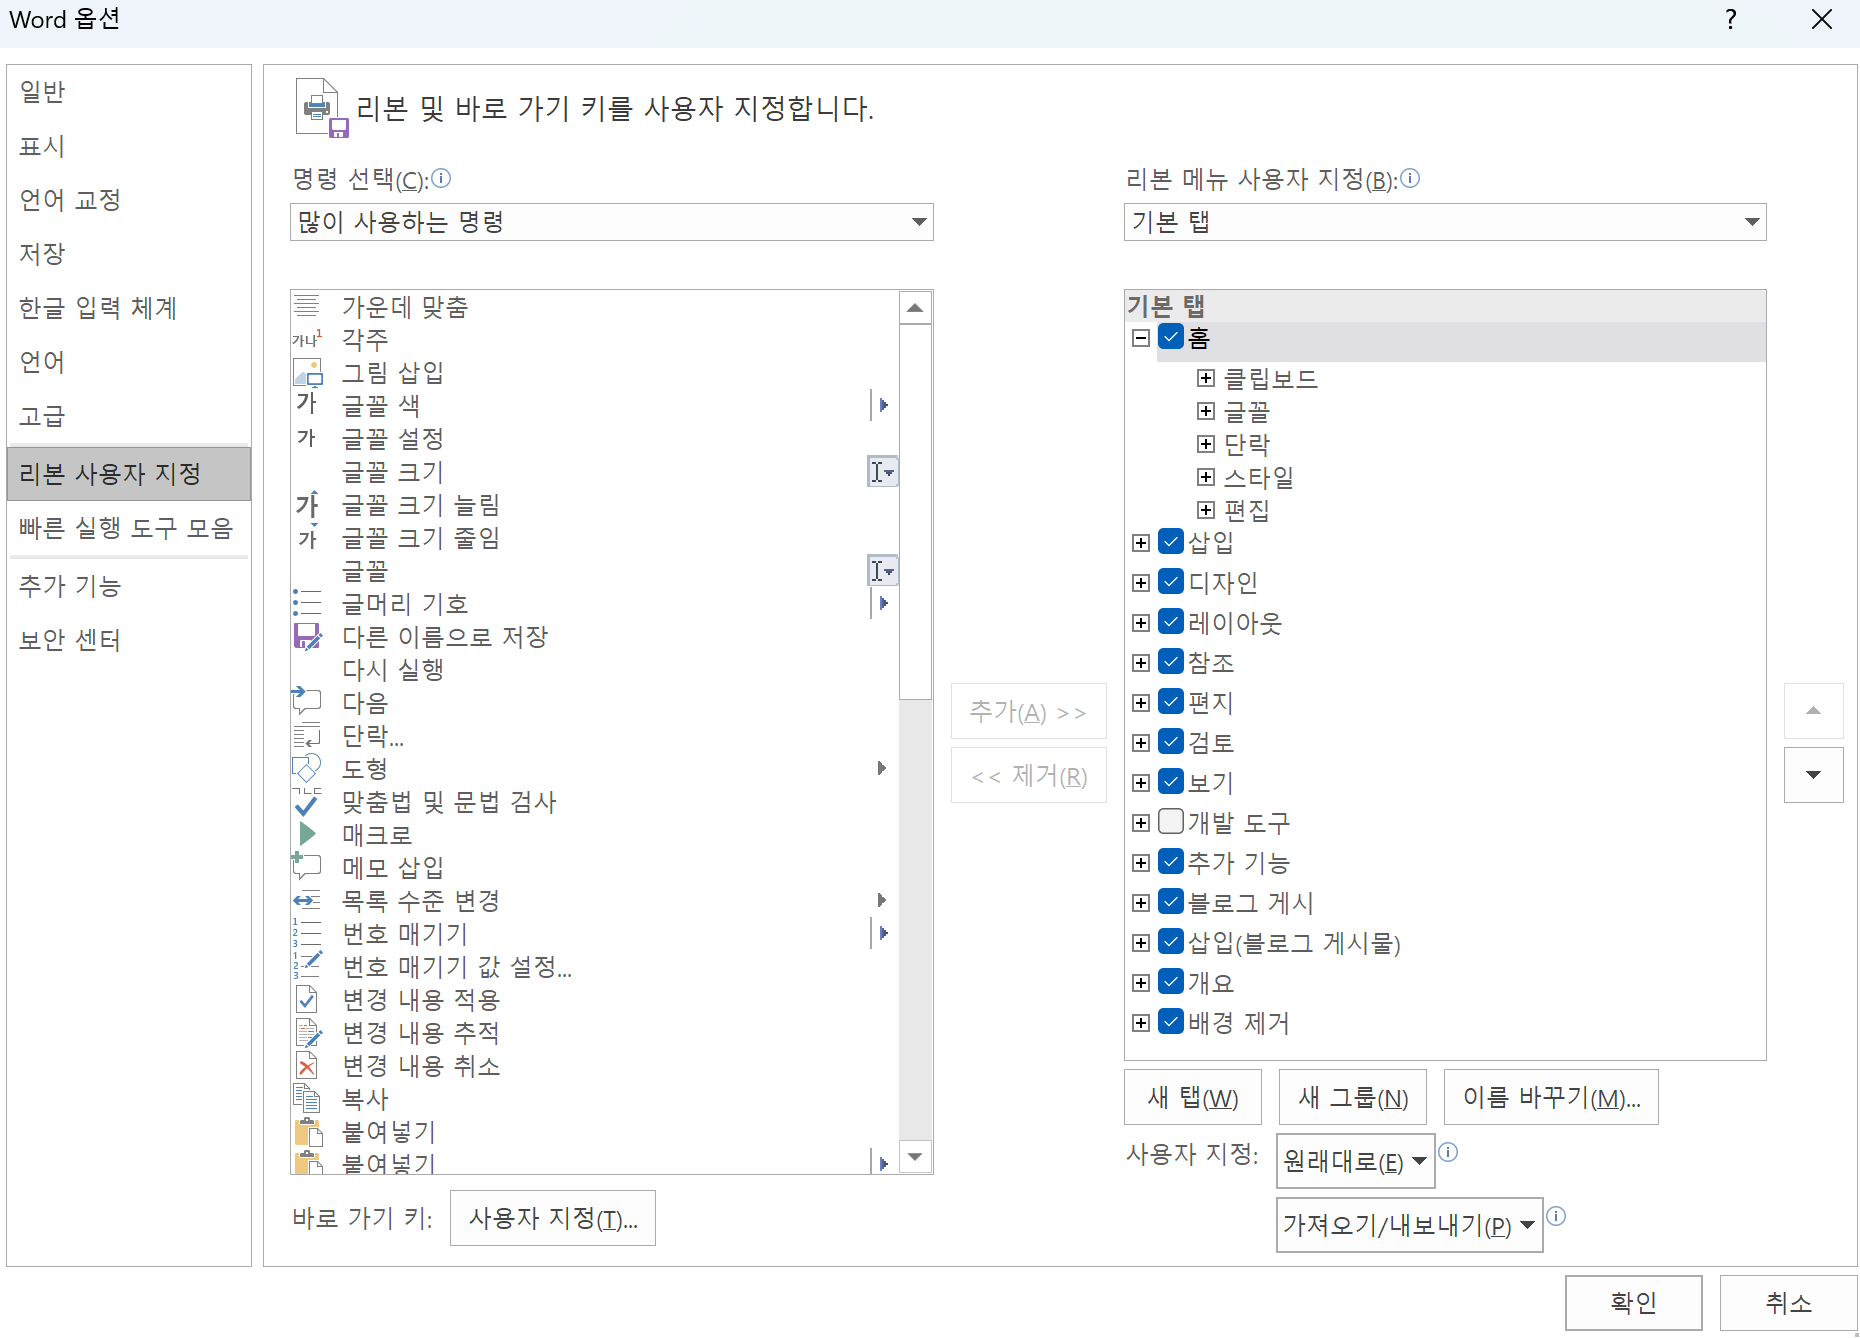The height and width of the screenshot is (1338, 1860).
Task: Select the 번호 매기기 값 설정 icon
Action: pos(307,966)
